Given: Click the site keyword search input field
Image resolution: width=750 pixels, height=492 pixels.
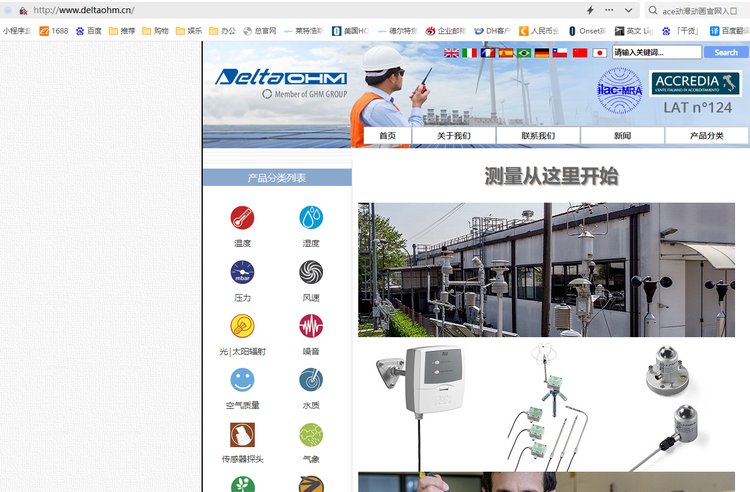Looking at the screenshot, I should pyautogui.click(x=656, y=52).
